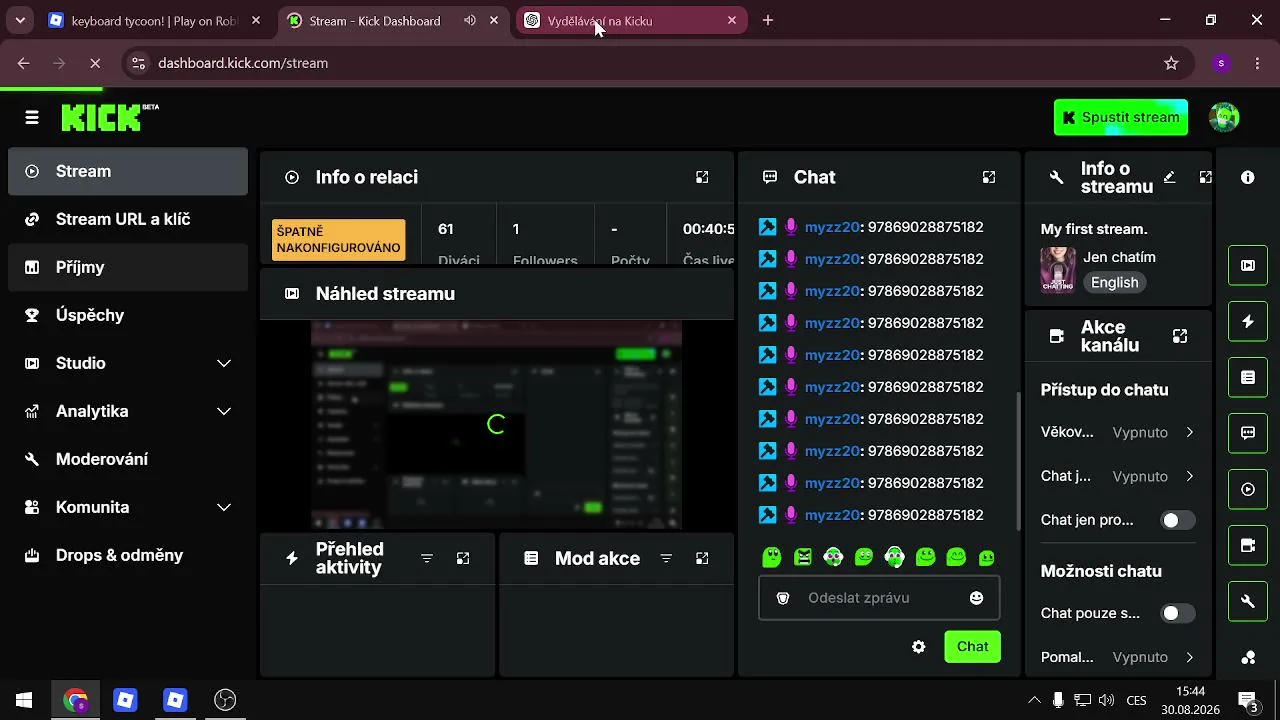
Task: Toggle activity feed lightning widget in right rail
Action: pos(1248,321)
